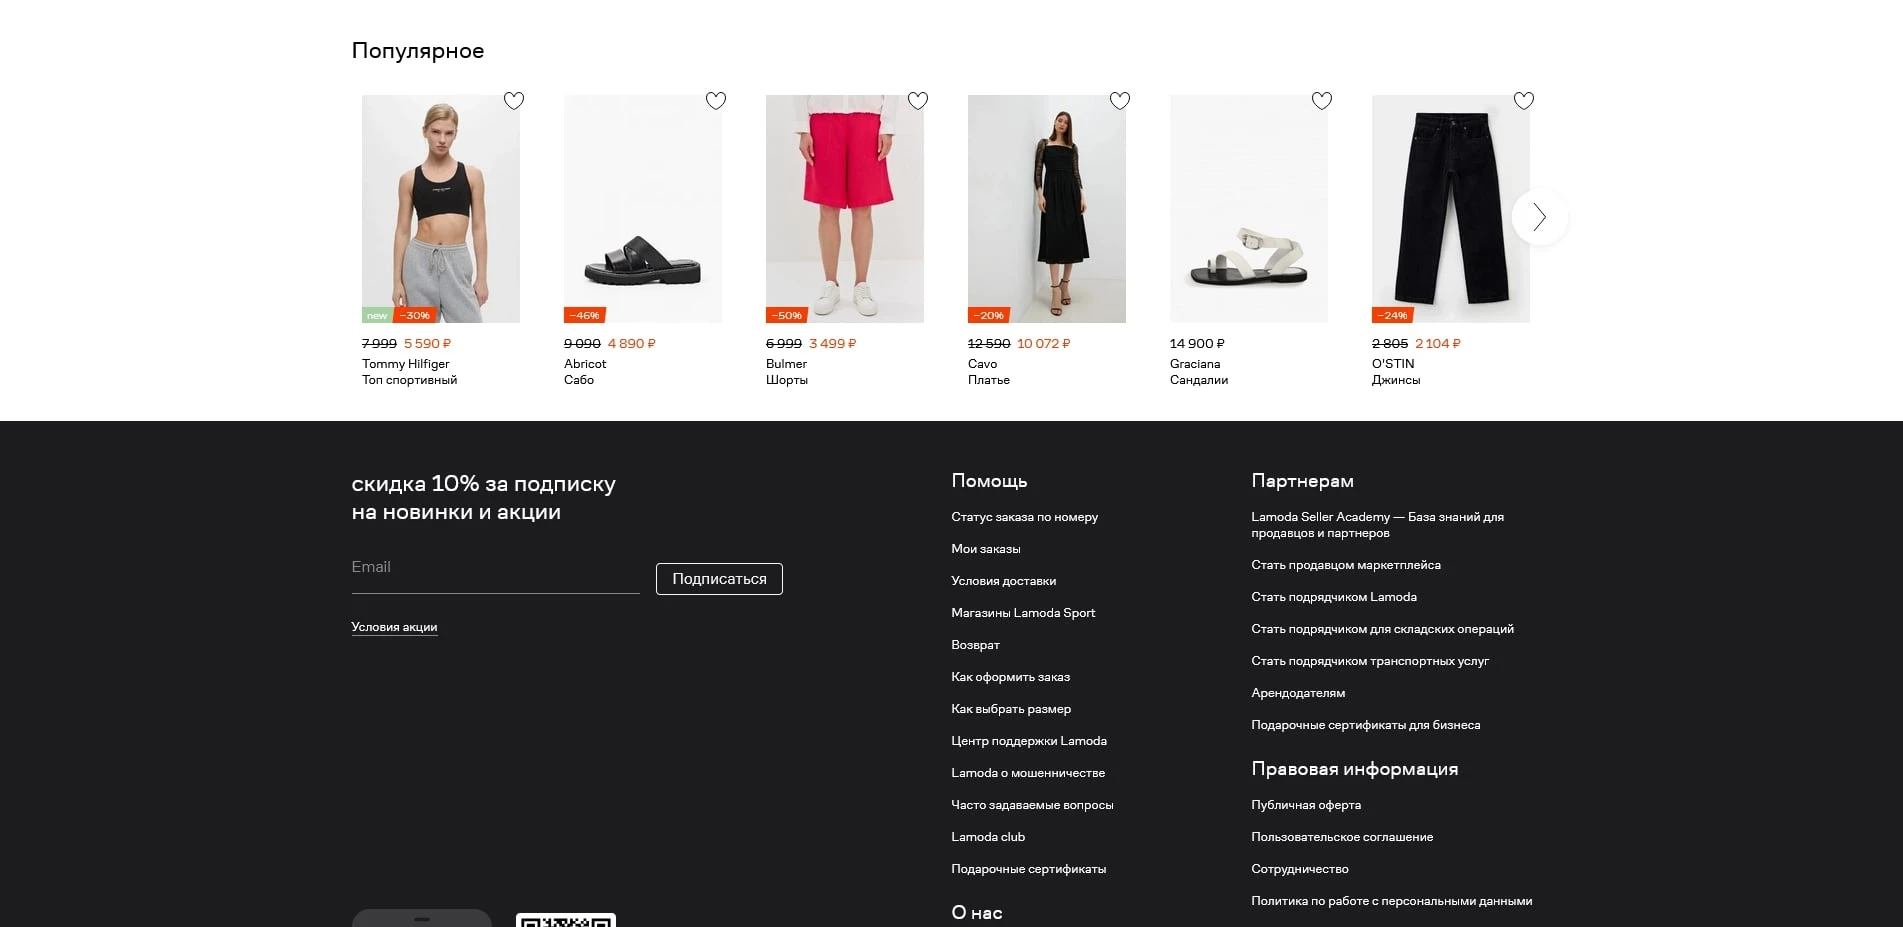Image resolution: width=1903 pixels, height=927 pixels.
Task: Favorite the Tommy Hilfiger sports top
Action: coord(514,101)
